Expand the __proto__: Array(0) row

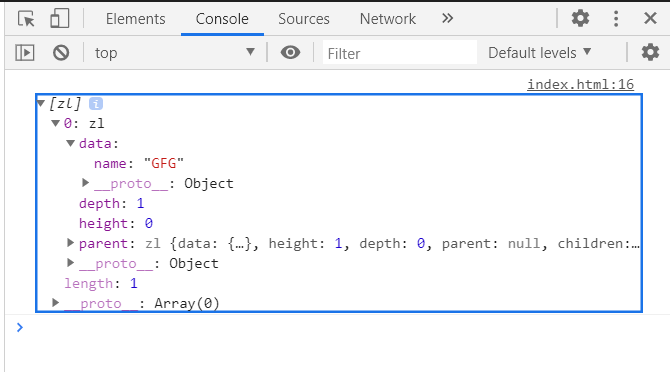click(x=55, y=303)
